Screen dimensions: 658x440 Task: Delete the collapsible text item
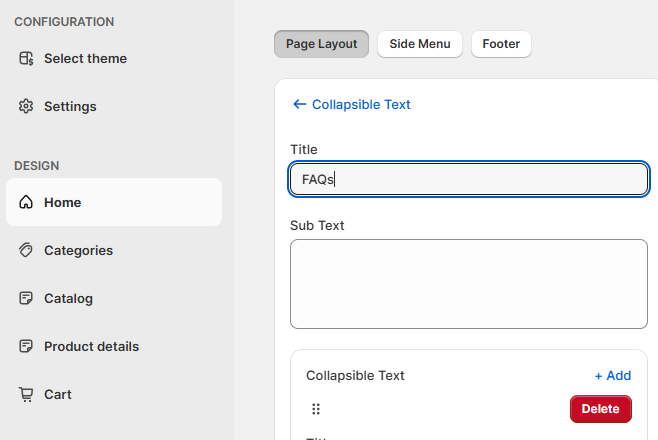tap(601, 409)
